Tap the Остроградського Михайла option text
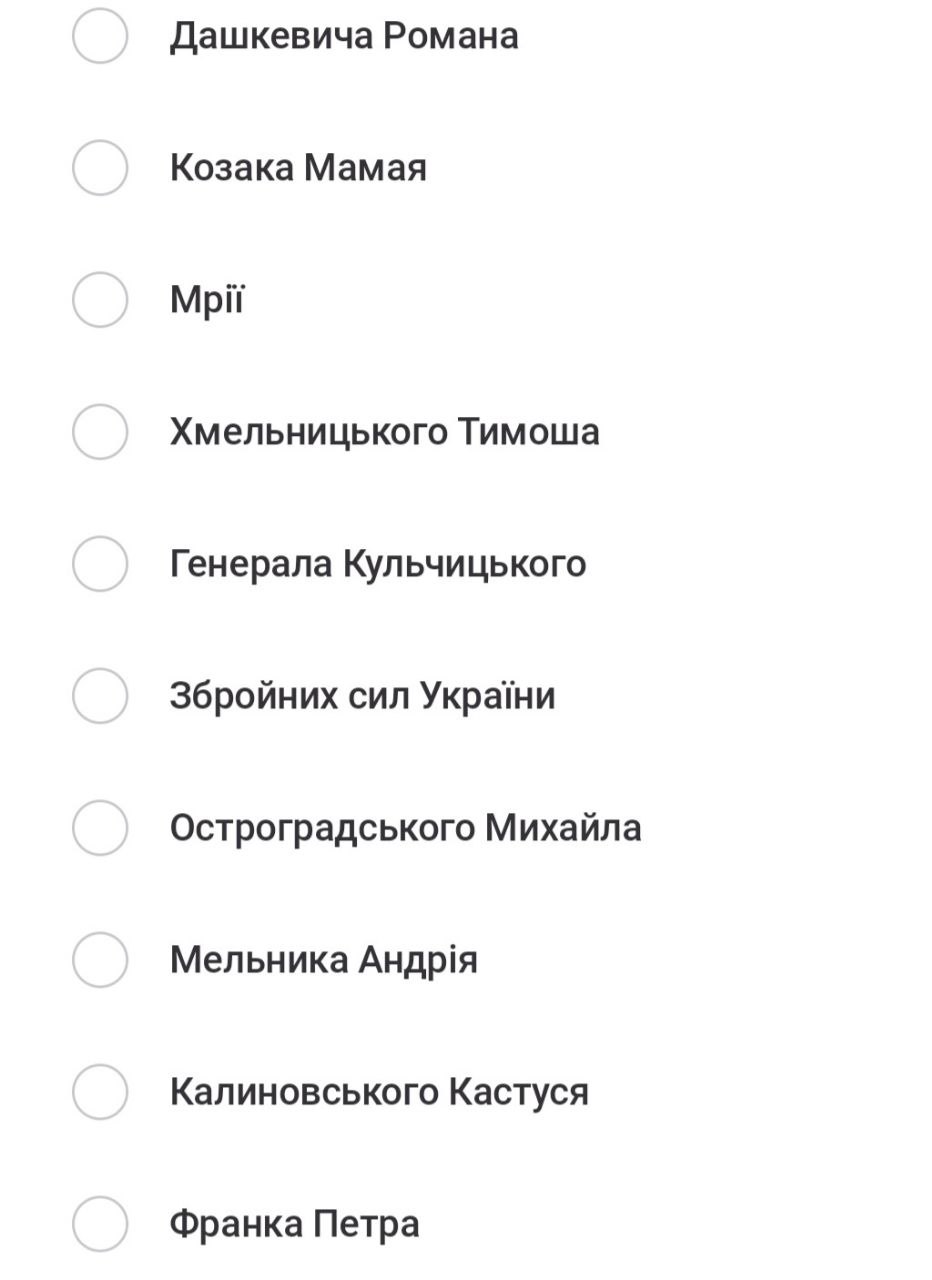932x1280 pixels. coord(405,828)
